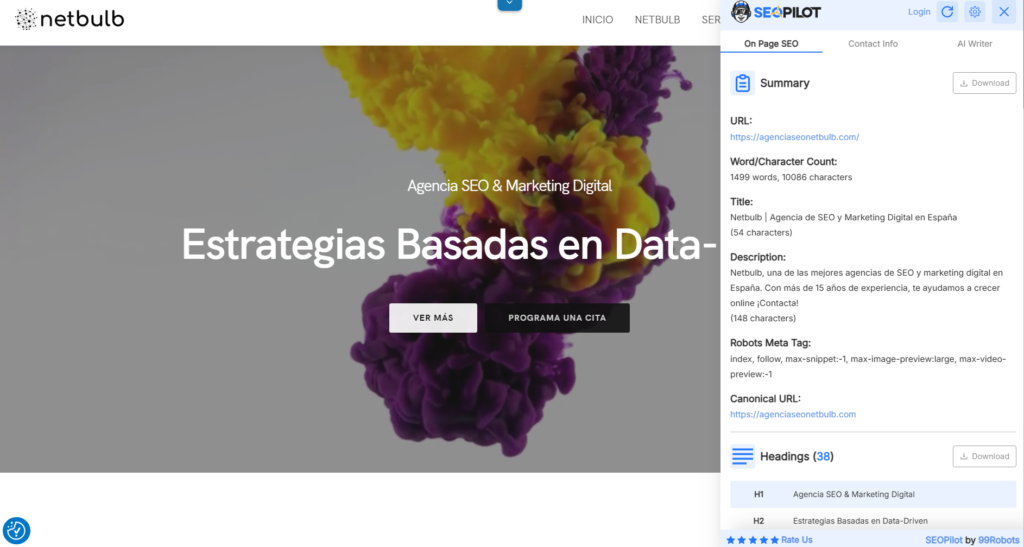This screenshot has width=1024, height=547.
Task: Click the Summary clipboard icon
Action: (743, 83)
